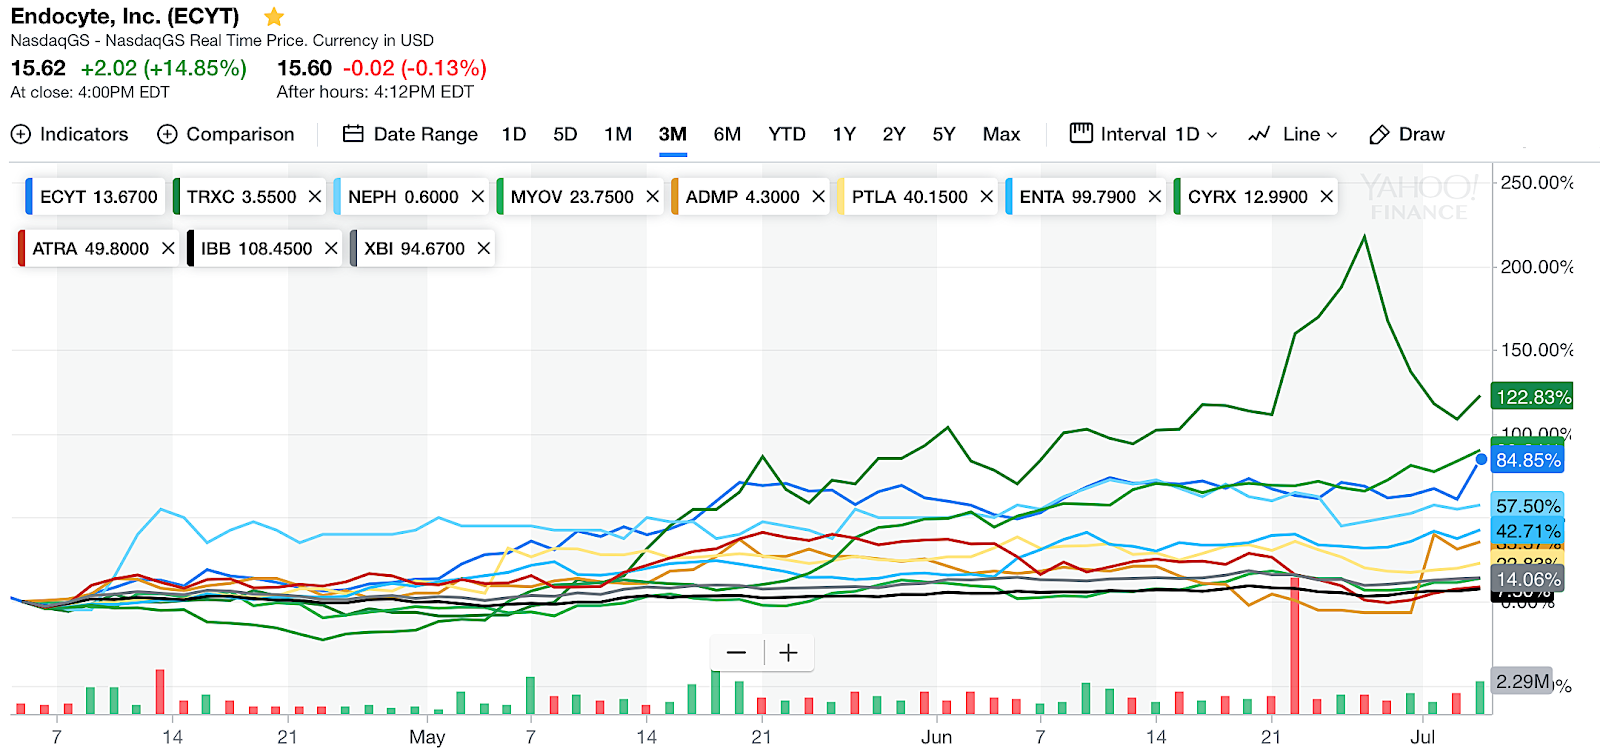Click the May label on date axis
The width and height of the screenshot is (1600, 751).
pos(427,737)
